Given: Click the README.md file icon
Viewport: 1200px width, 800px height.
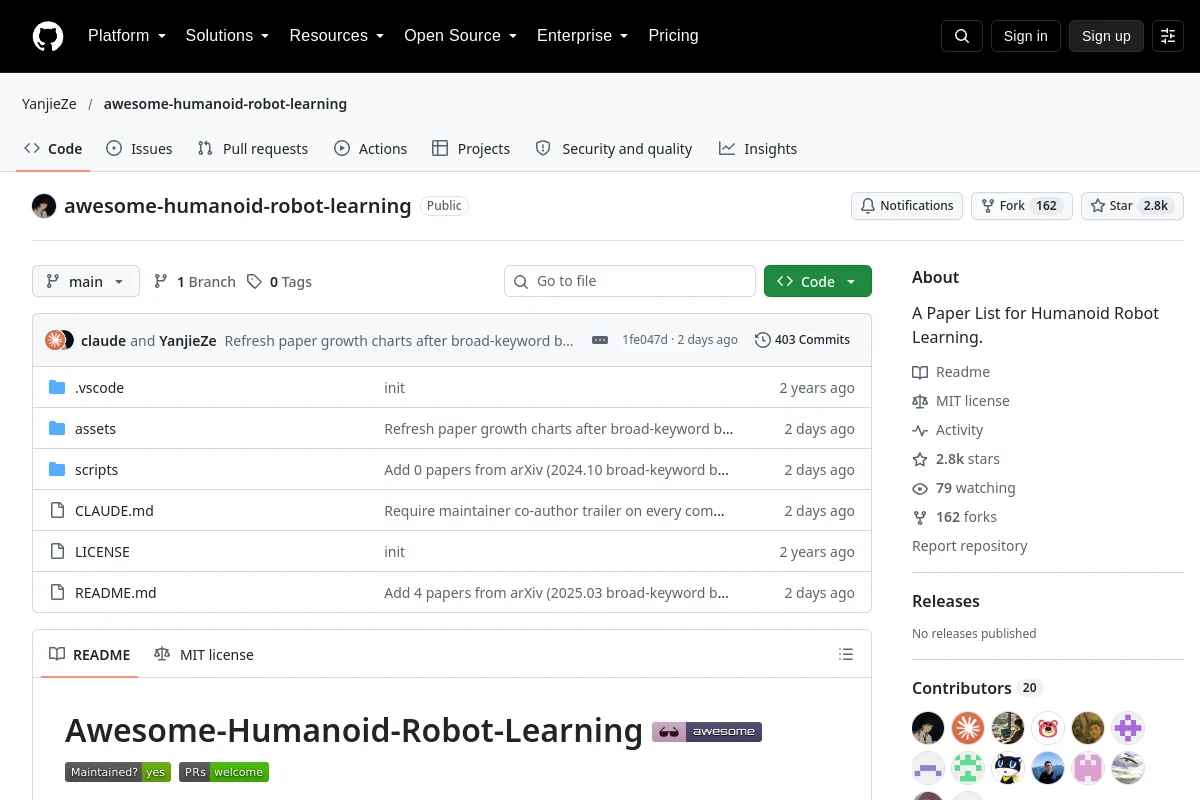Looking at the screenshot, I should pos(57,593).
